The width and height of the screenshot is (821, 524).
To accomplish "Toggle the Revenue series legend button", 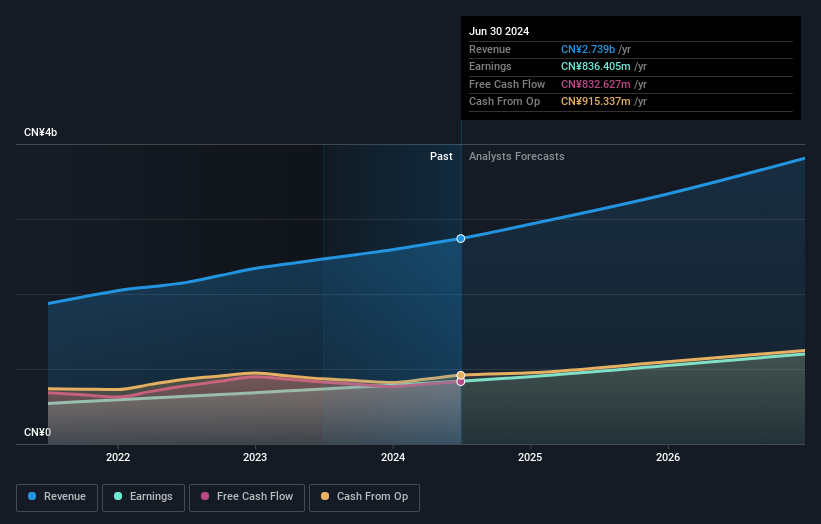I will point(57,497).
